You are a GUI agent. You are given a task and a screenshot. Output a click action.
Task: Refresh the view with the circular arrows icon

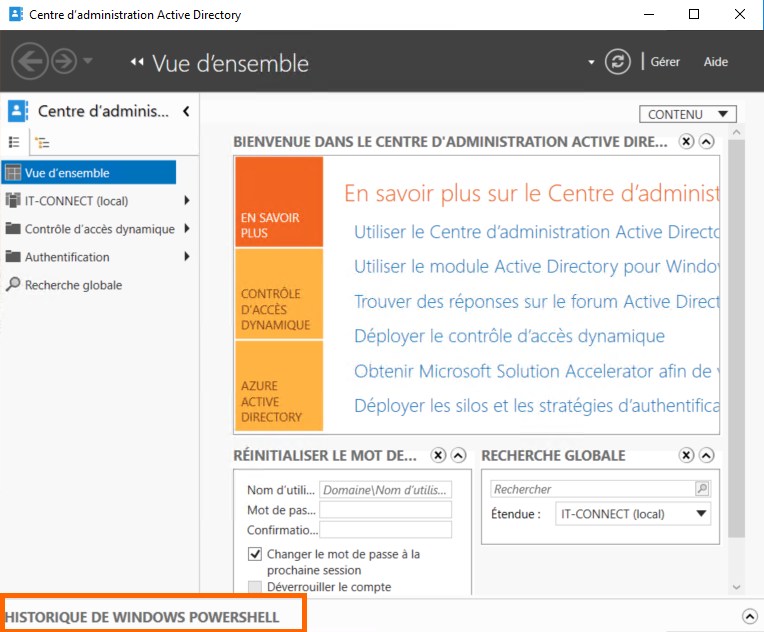click(617, 62)
